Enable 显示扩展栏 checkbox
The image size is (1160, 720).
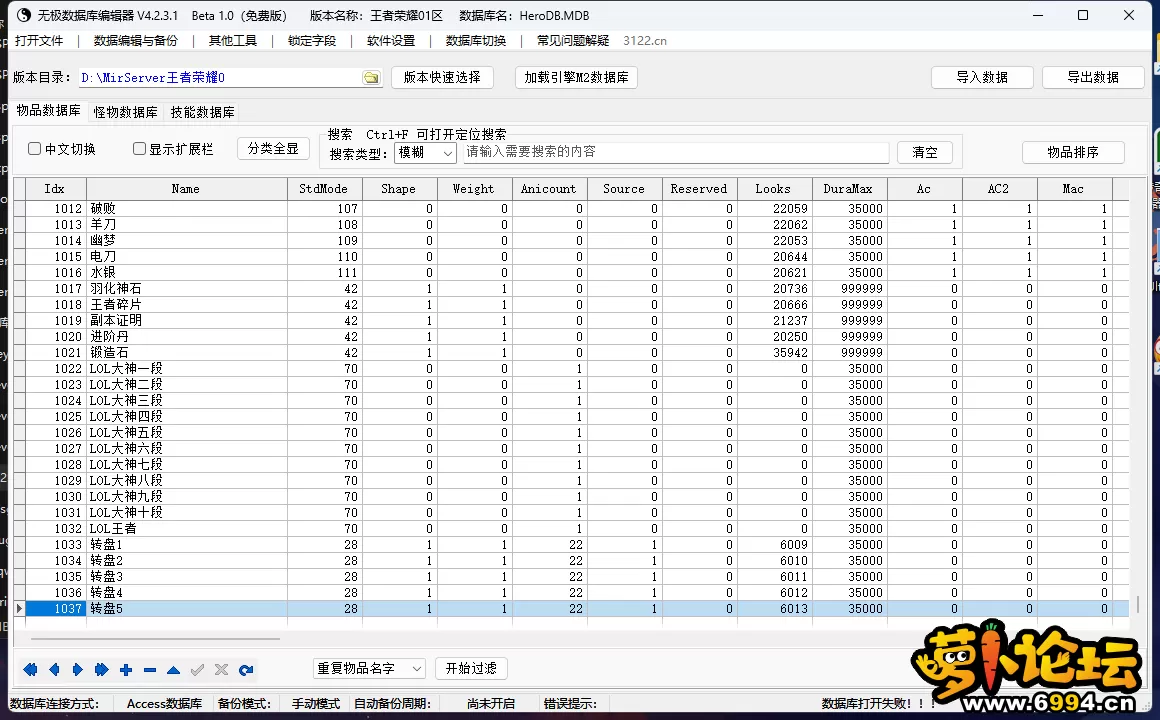click(x=139, y=149)
